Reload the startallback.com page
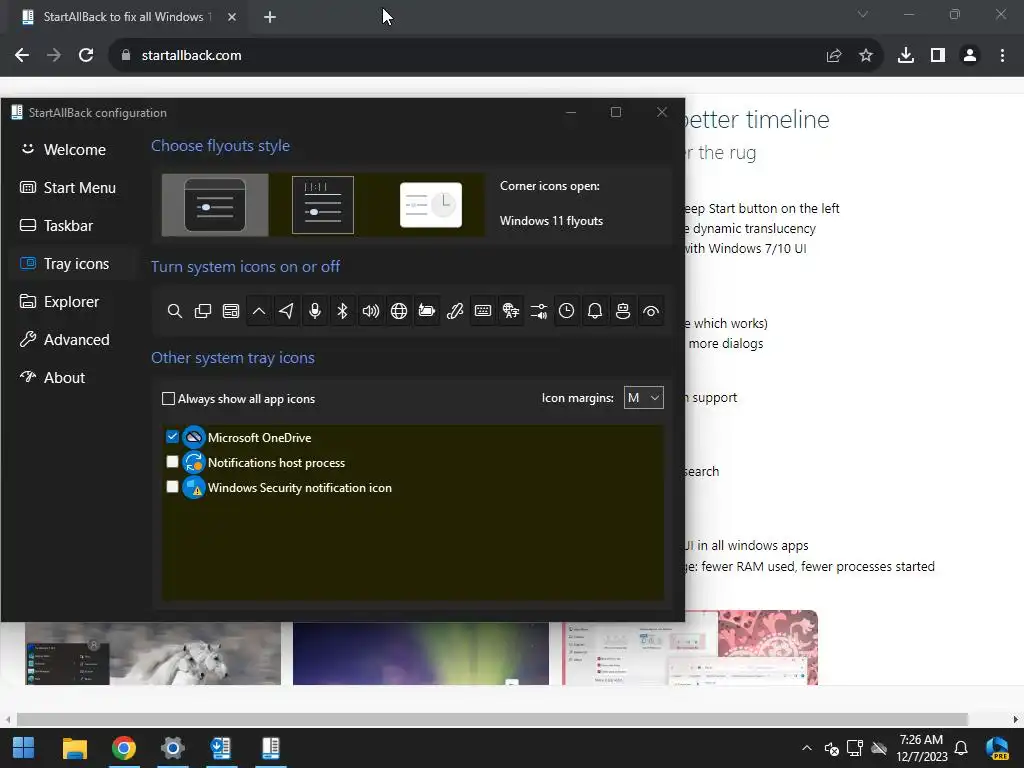 86,56
